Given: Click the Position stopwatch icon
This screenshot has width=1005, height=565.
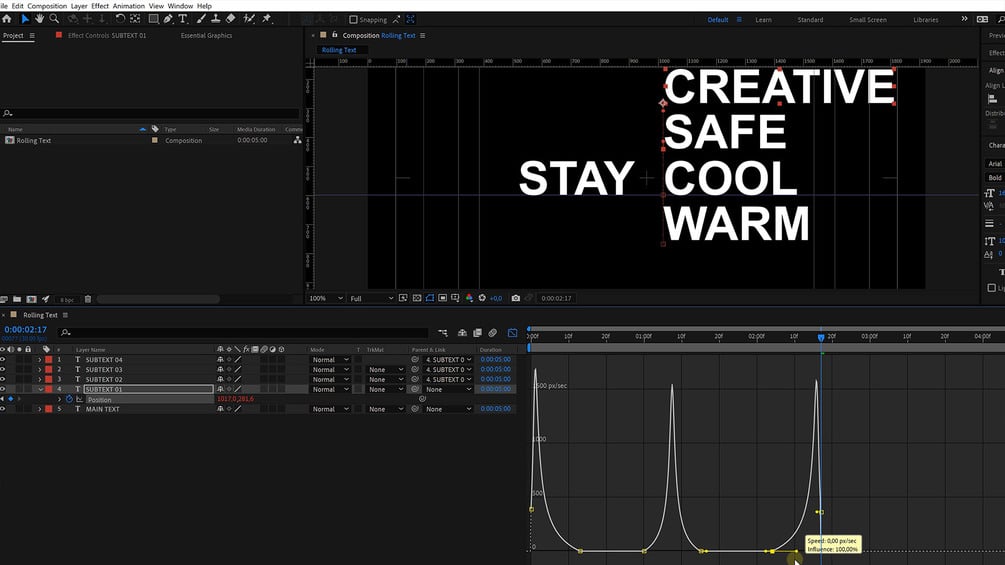Looking at the screenshot, I should pos(69,399).
